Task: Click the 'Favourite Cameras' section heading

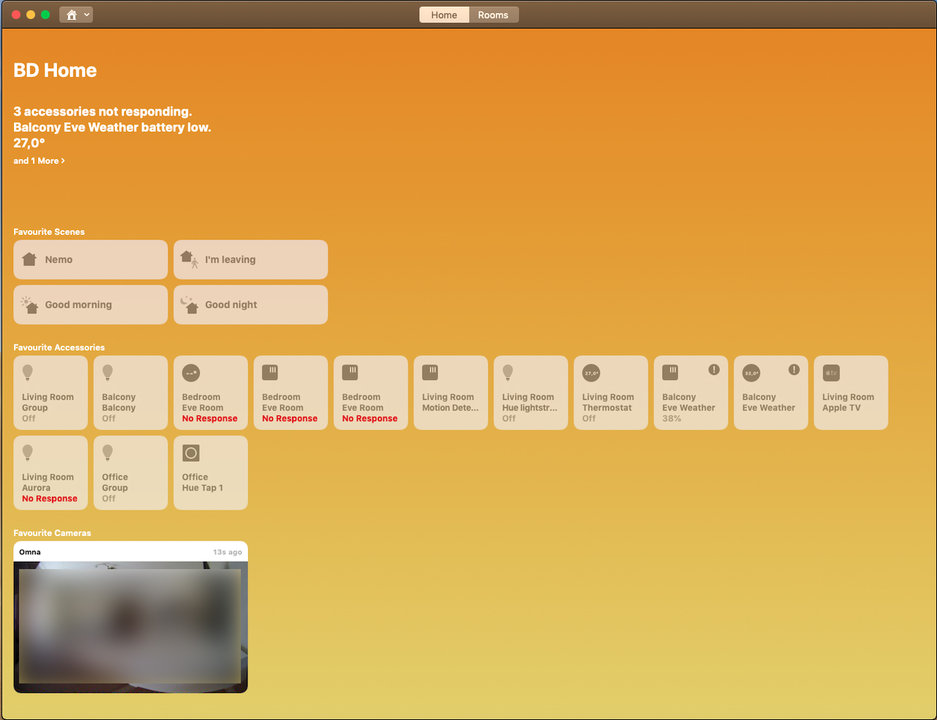Action: pos(52,533)
